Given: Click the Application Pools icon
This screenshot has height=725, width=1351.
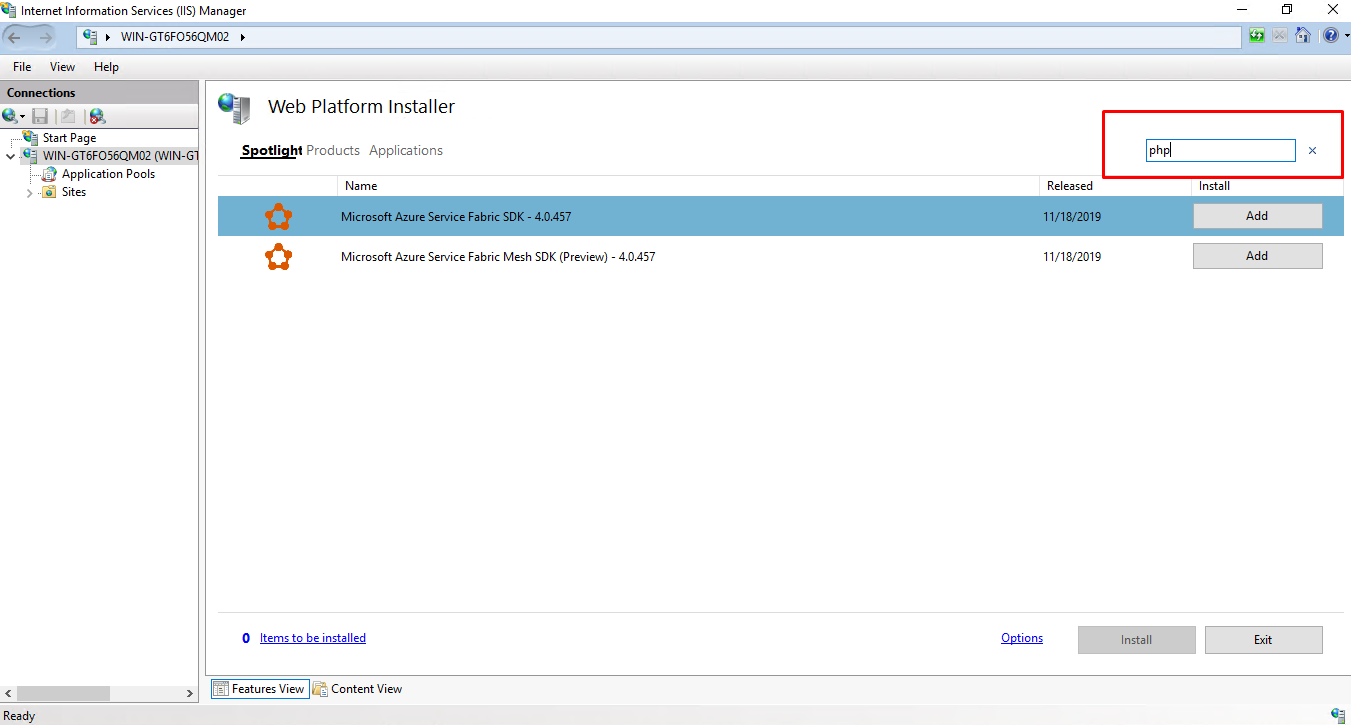Looking at the screenshot, I should pos(49,174).
